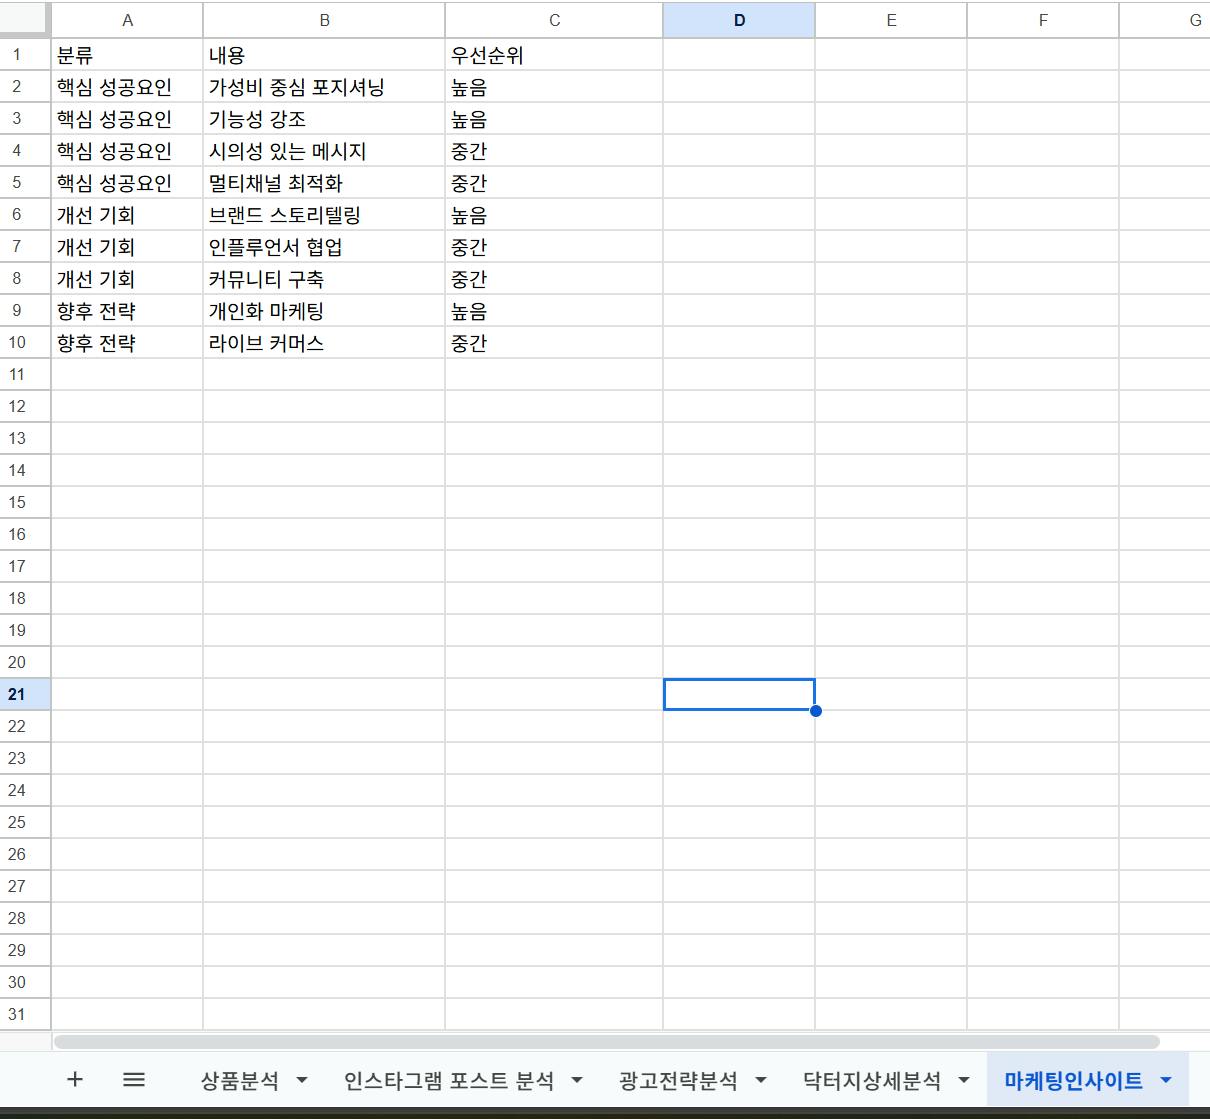Open the all sheets list icon

(134, 1079)
